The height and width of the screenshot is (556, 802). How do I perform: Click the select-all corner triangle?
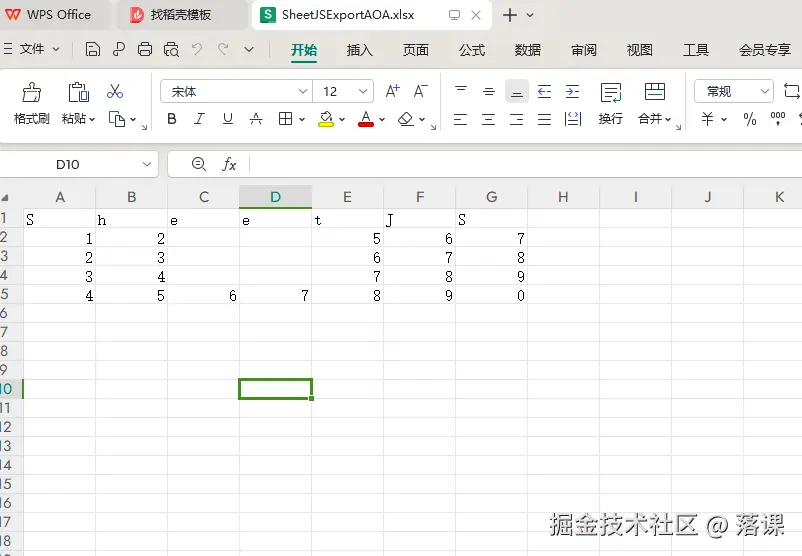[x=5, y=198]
